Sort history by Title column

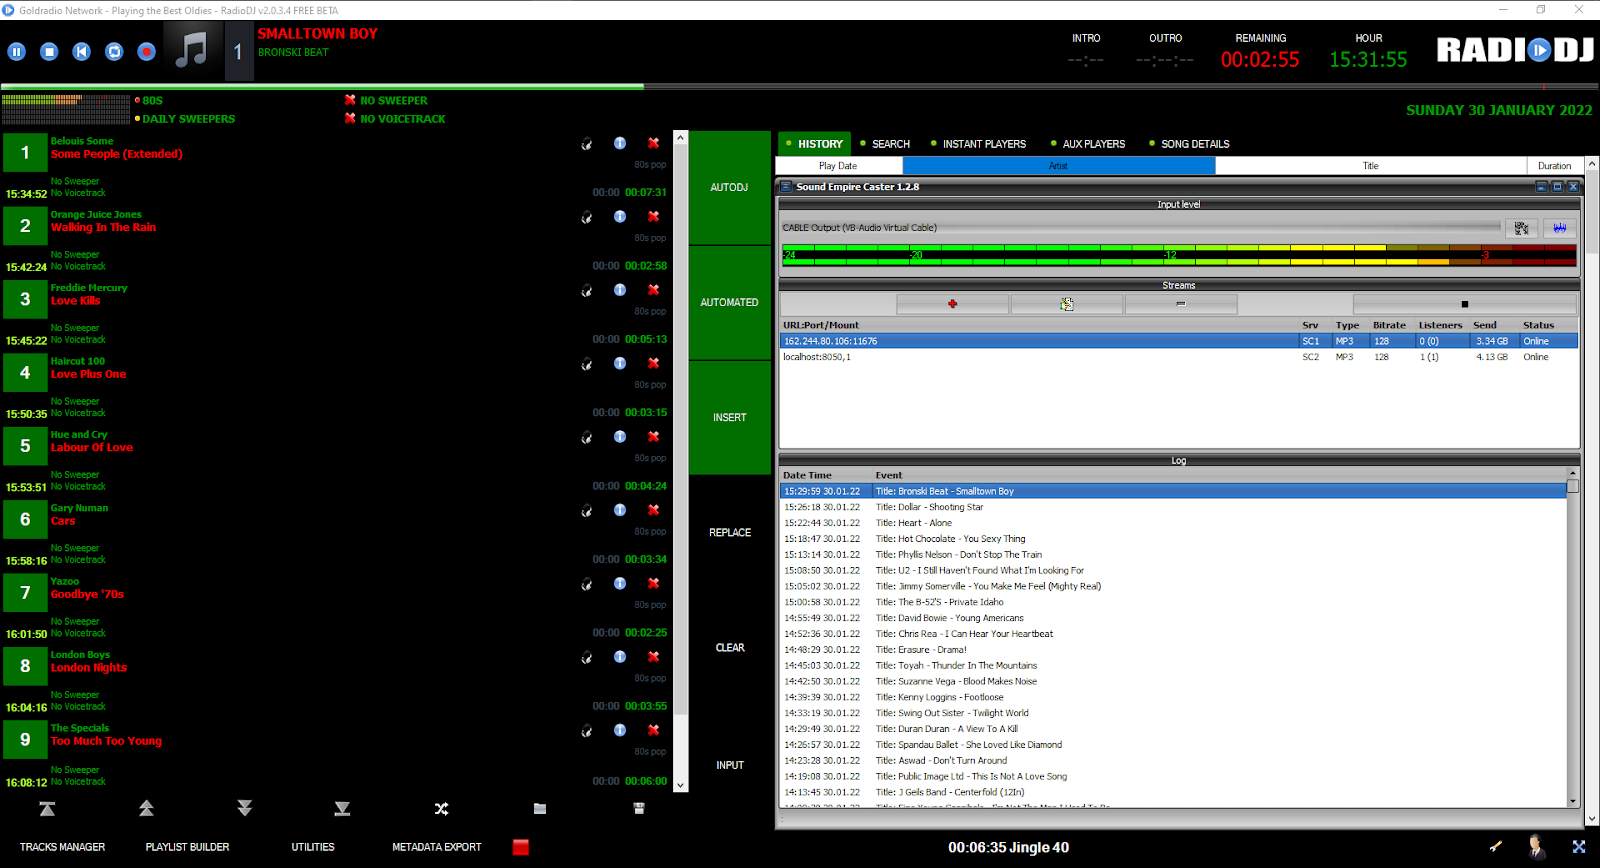pyautogui.click(x=1371, y=166)
